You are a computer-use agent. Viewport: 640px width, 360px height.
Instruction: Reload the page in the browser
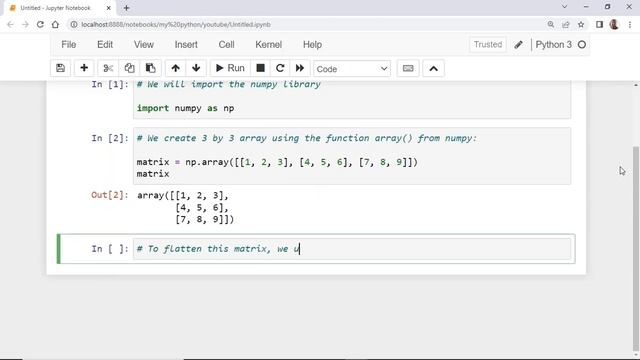tap(40, 24)
